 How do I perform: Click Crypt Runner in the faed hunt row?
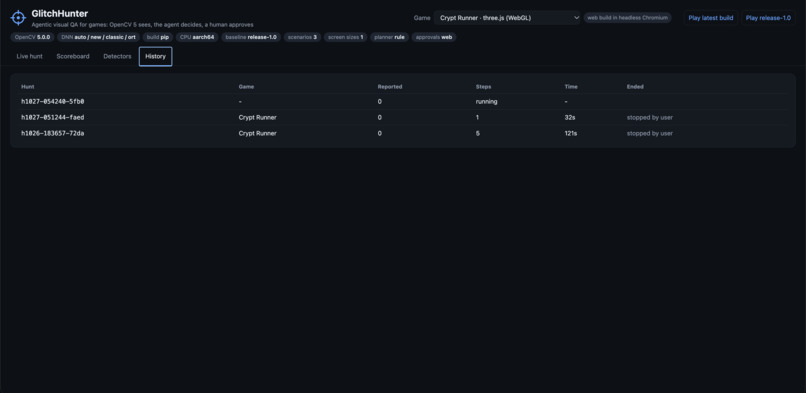[258, 118]
